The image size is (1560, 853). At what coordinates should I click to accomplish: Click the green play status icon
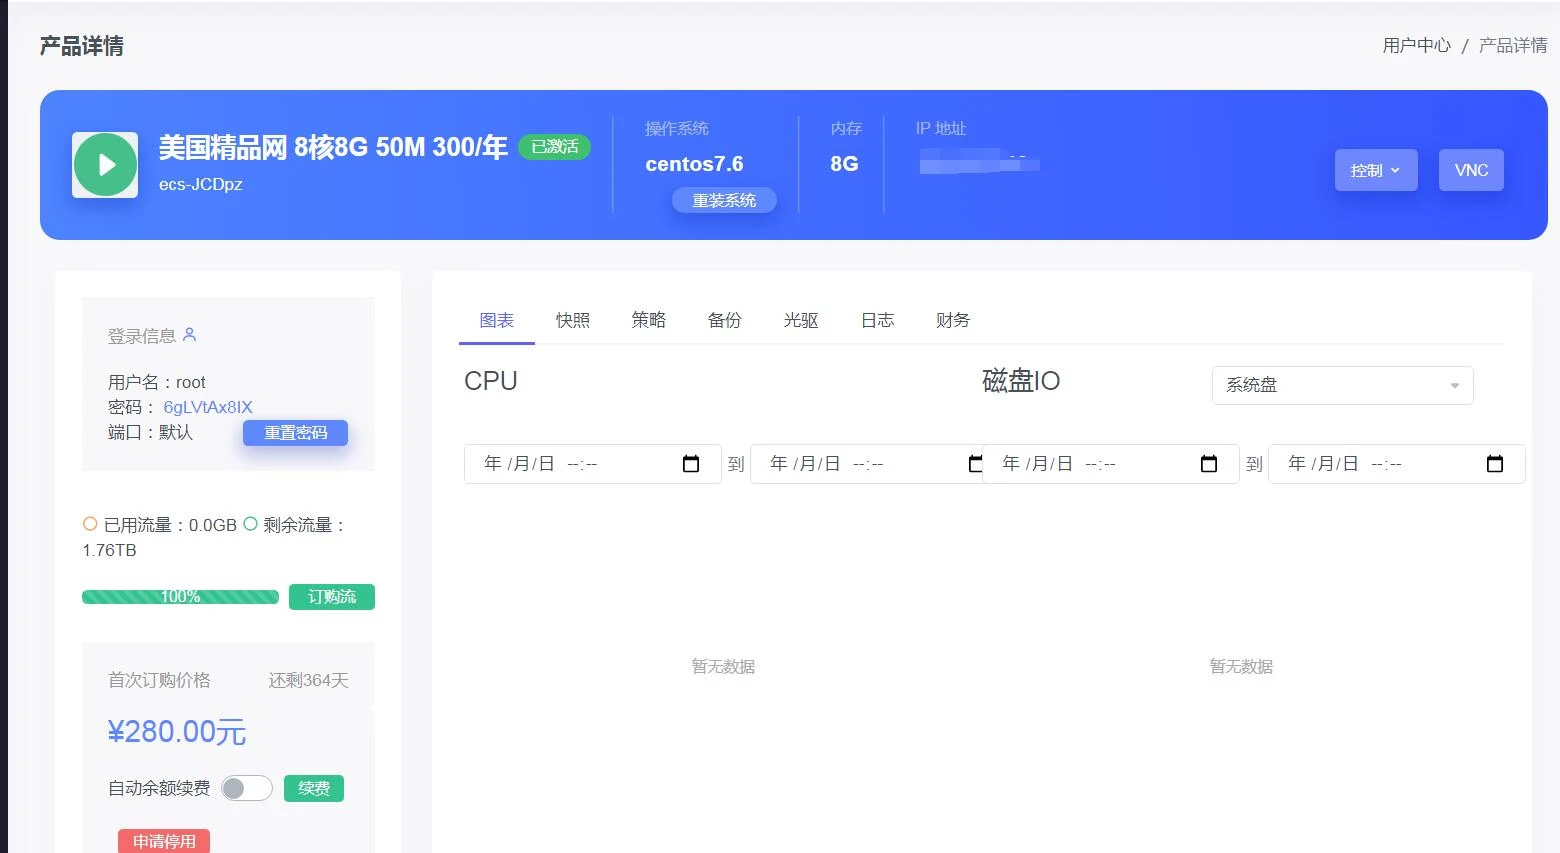tap(105, 165)
